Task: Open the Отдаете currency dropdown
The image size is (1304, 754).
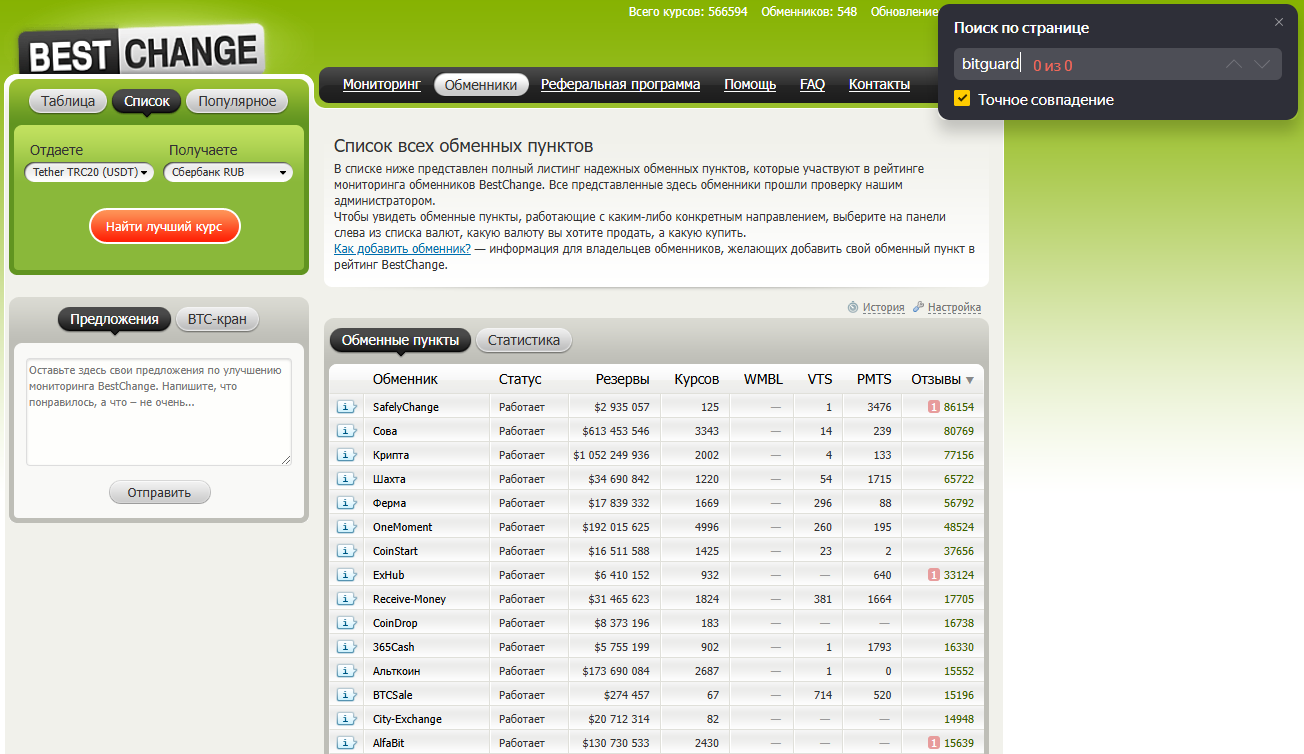Action: point(89,172)
